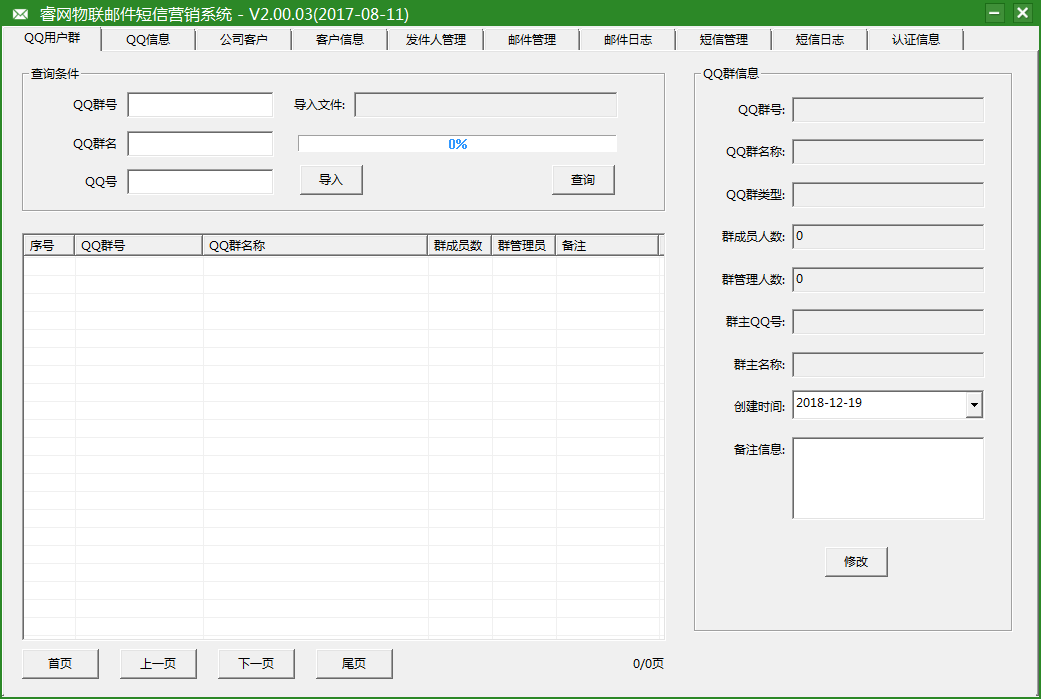Click the envelope icon in the title bar
Screen dimensions: 1041x699
(20, 13)
